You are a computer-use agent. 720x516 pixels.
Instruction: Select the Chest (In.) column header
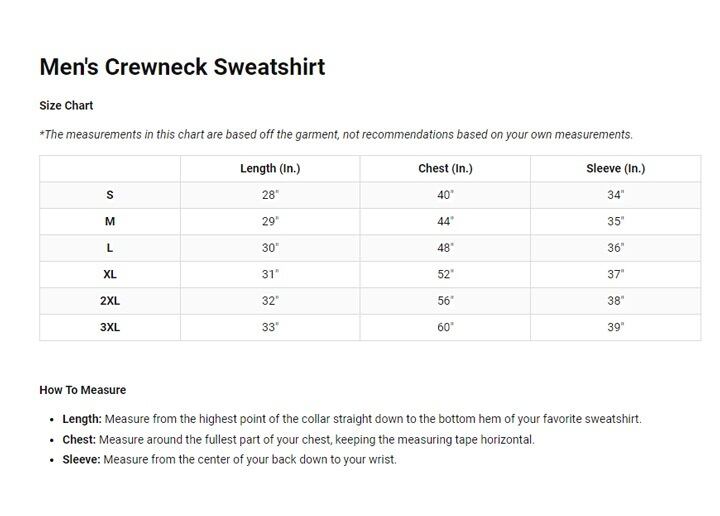[445, 169]
